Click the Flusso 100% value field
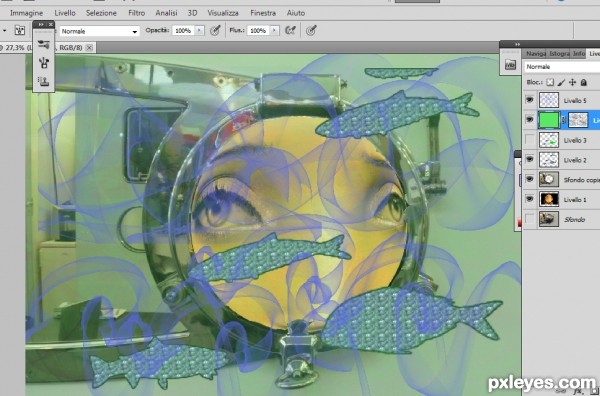 click(258, 31)
